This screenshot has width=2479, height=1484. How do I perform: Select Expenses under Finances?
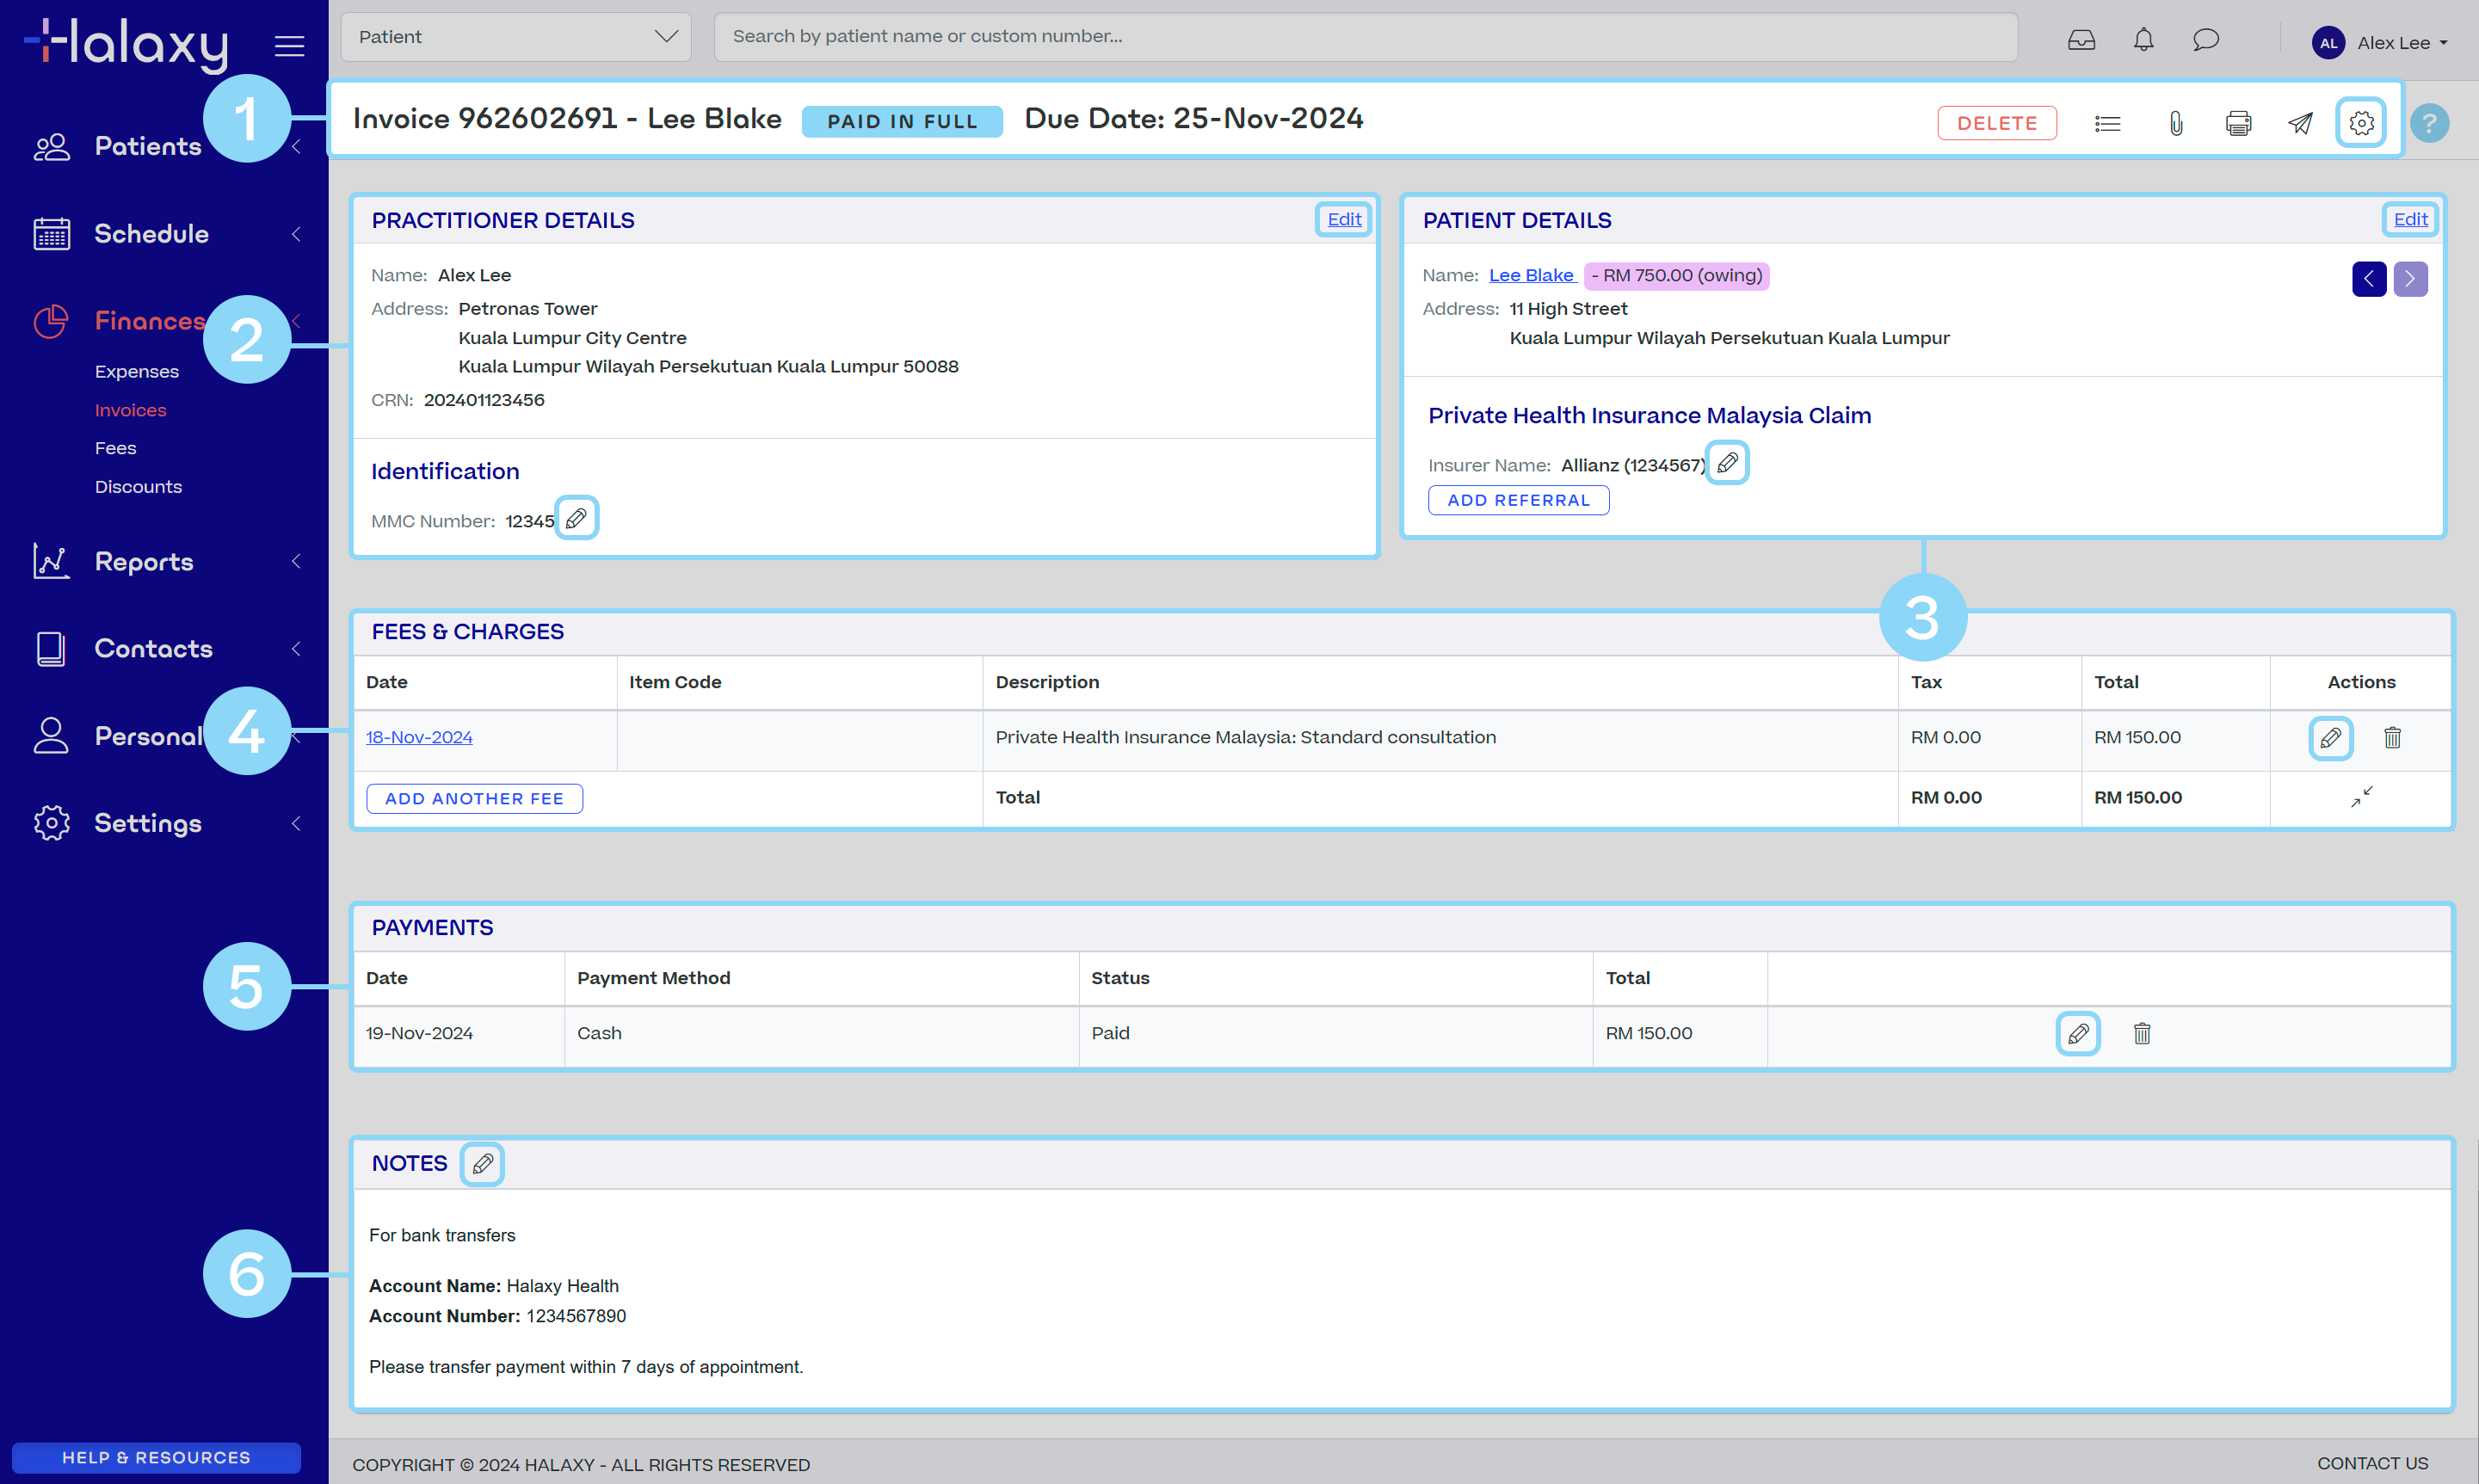point(137,371)
